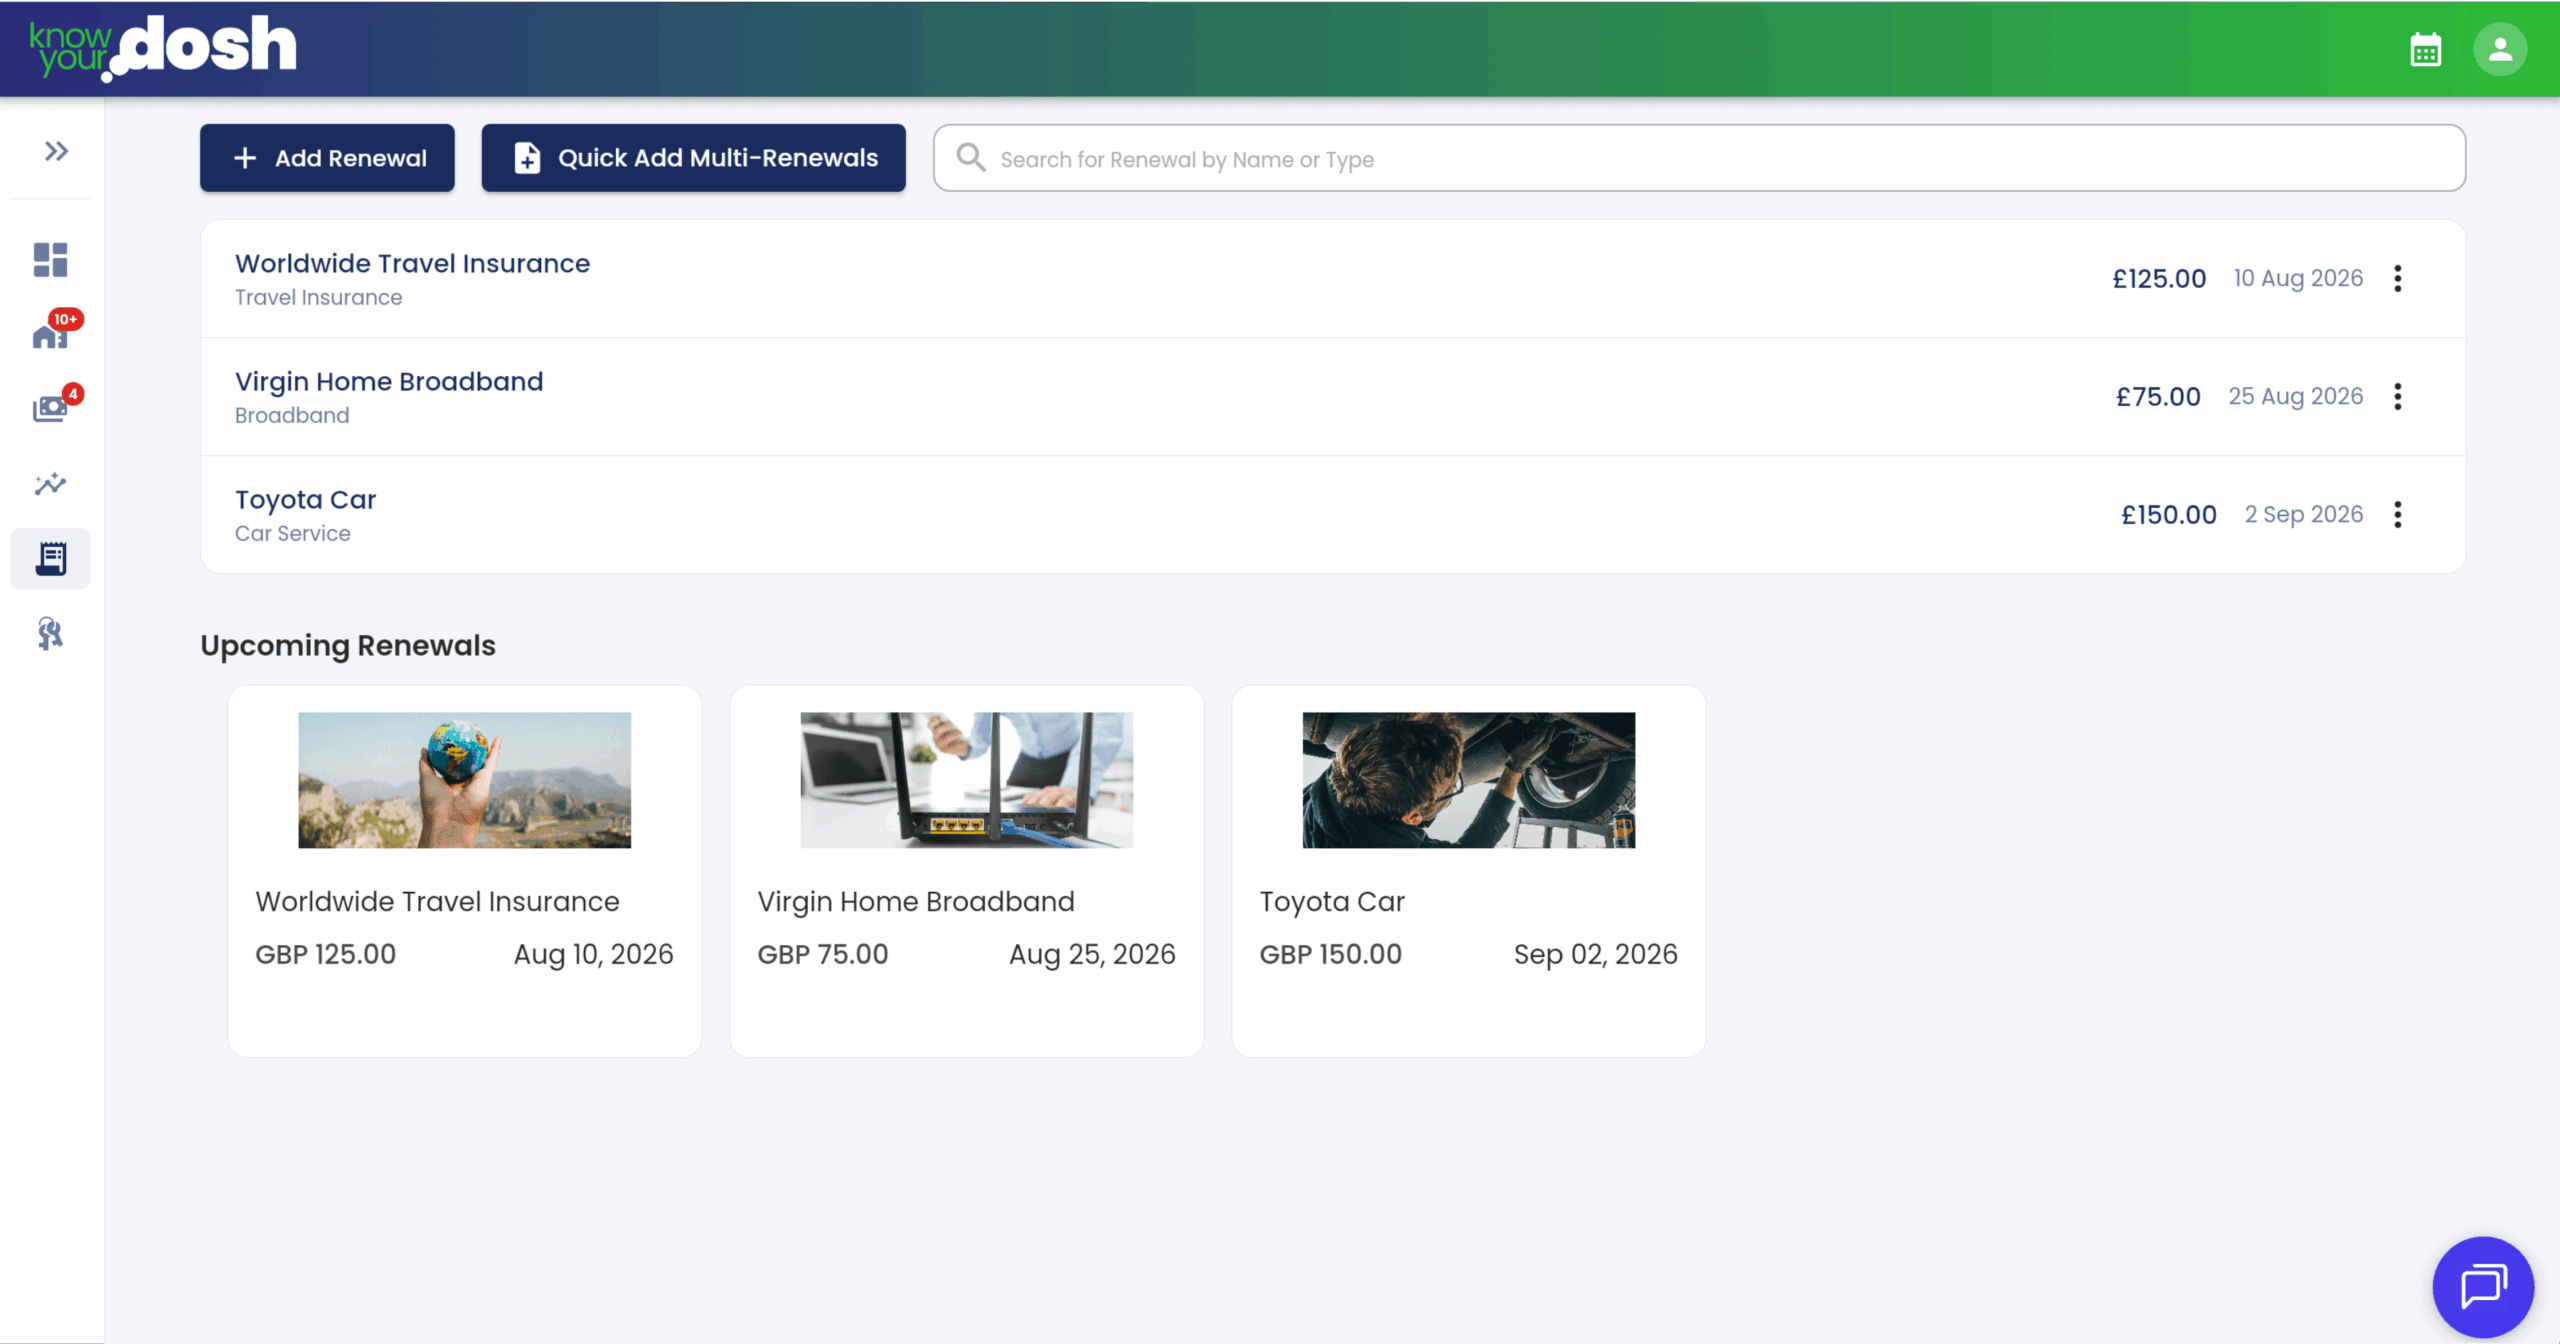The width and height of the screenshot is (2560, 1344).
Task: Click Sep 02, 2026 on upcoming card
Action: tap(1595, 955)
